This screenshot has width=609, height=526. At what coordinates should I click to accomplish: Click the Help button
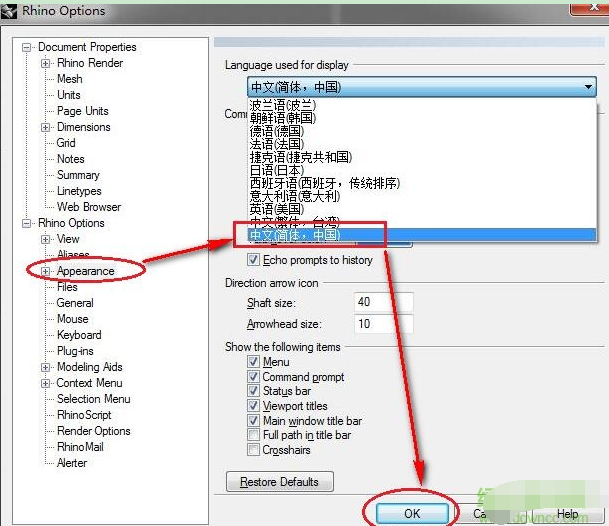(x=567, y=514)
